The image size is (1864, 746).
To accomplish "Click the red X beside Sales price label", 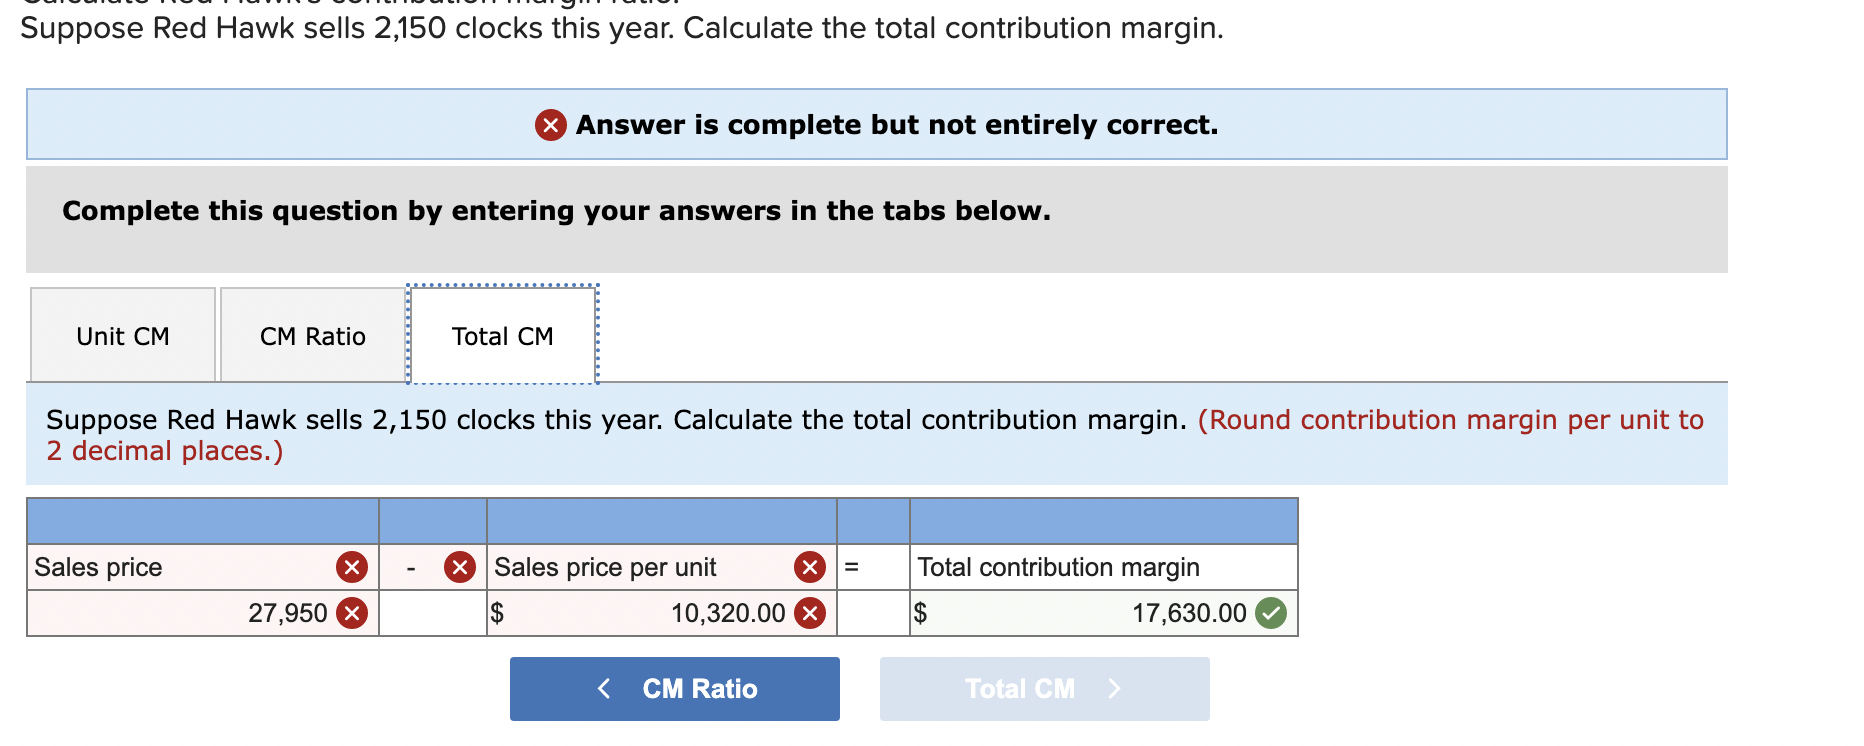I will (x=352, y=567).
